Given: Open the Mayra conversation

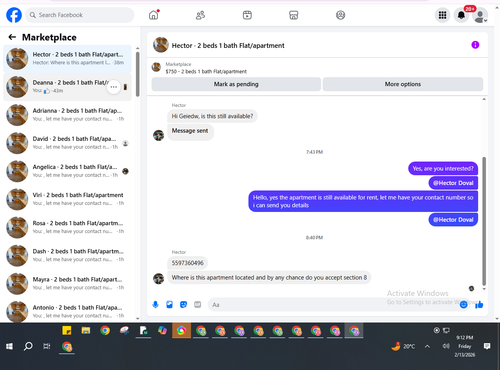Looking at the screenshot, I should [67, 283].
